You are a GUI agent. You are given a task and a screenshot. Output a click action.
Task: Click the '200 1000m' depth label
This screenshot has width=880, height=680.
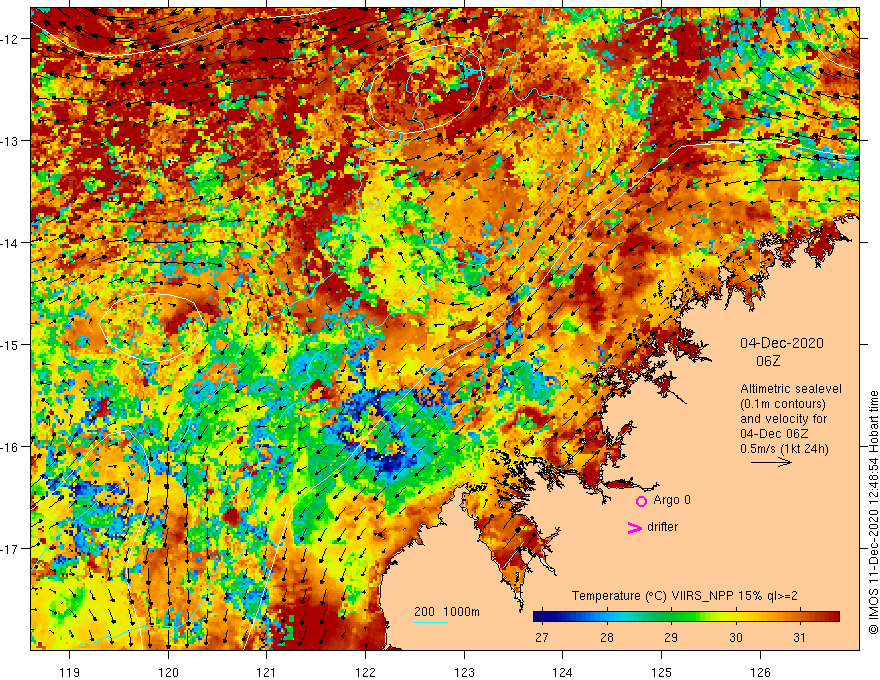tap(447, 612)
